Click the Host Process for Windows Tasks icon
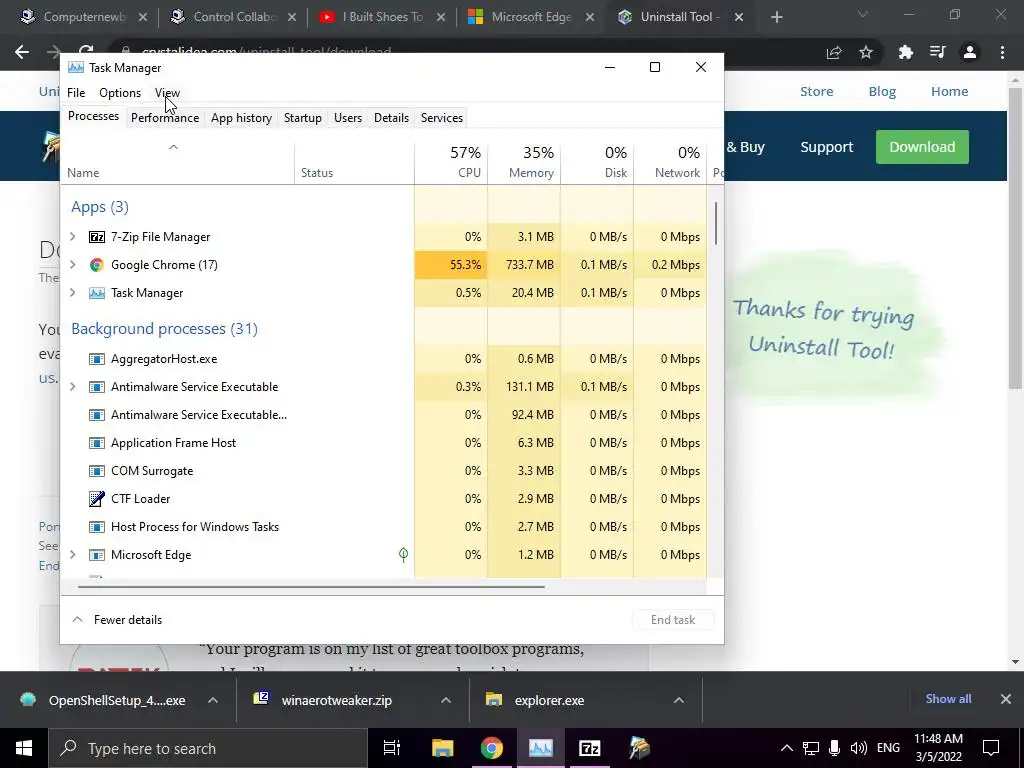 pos(97,527)
